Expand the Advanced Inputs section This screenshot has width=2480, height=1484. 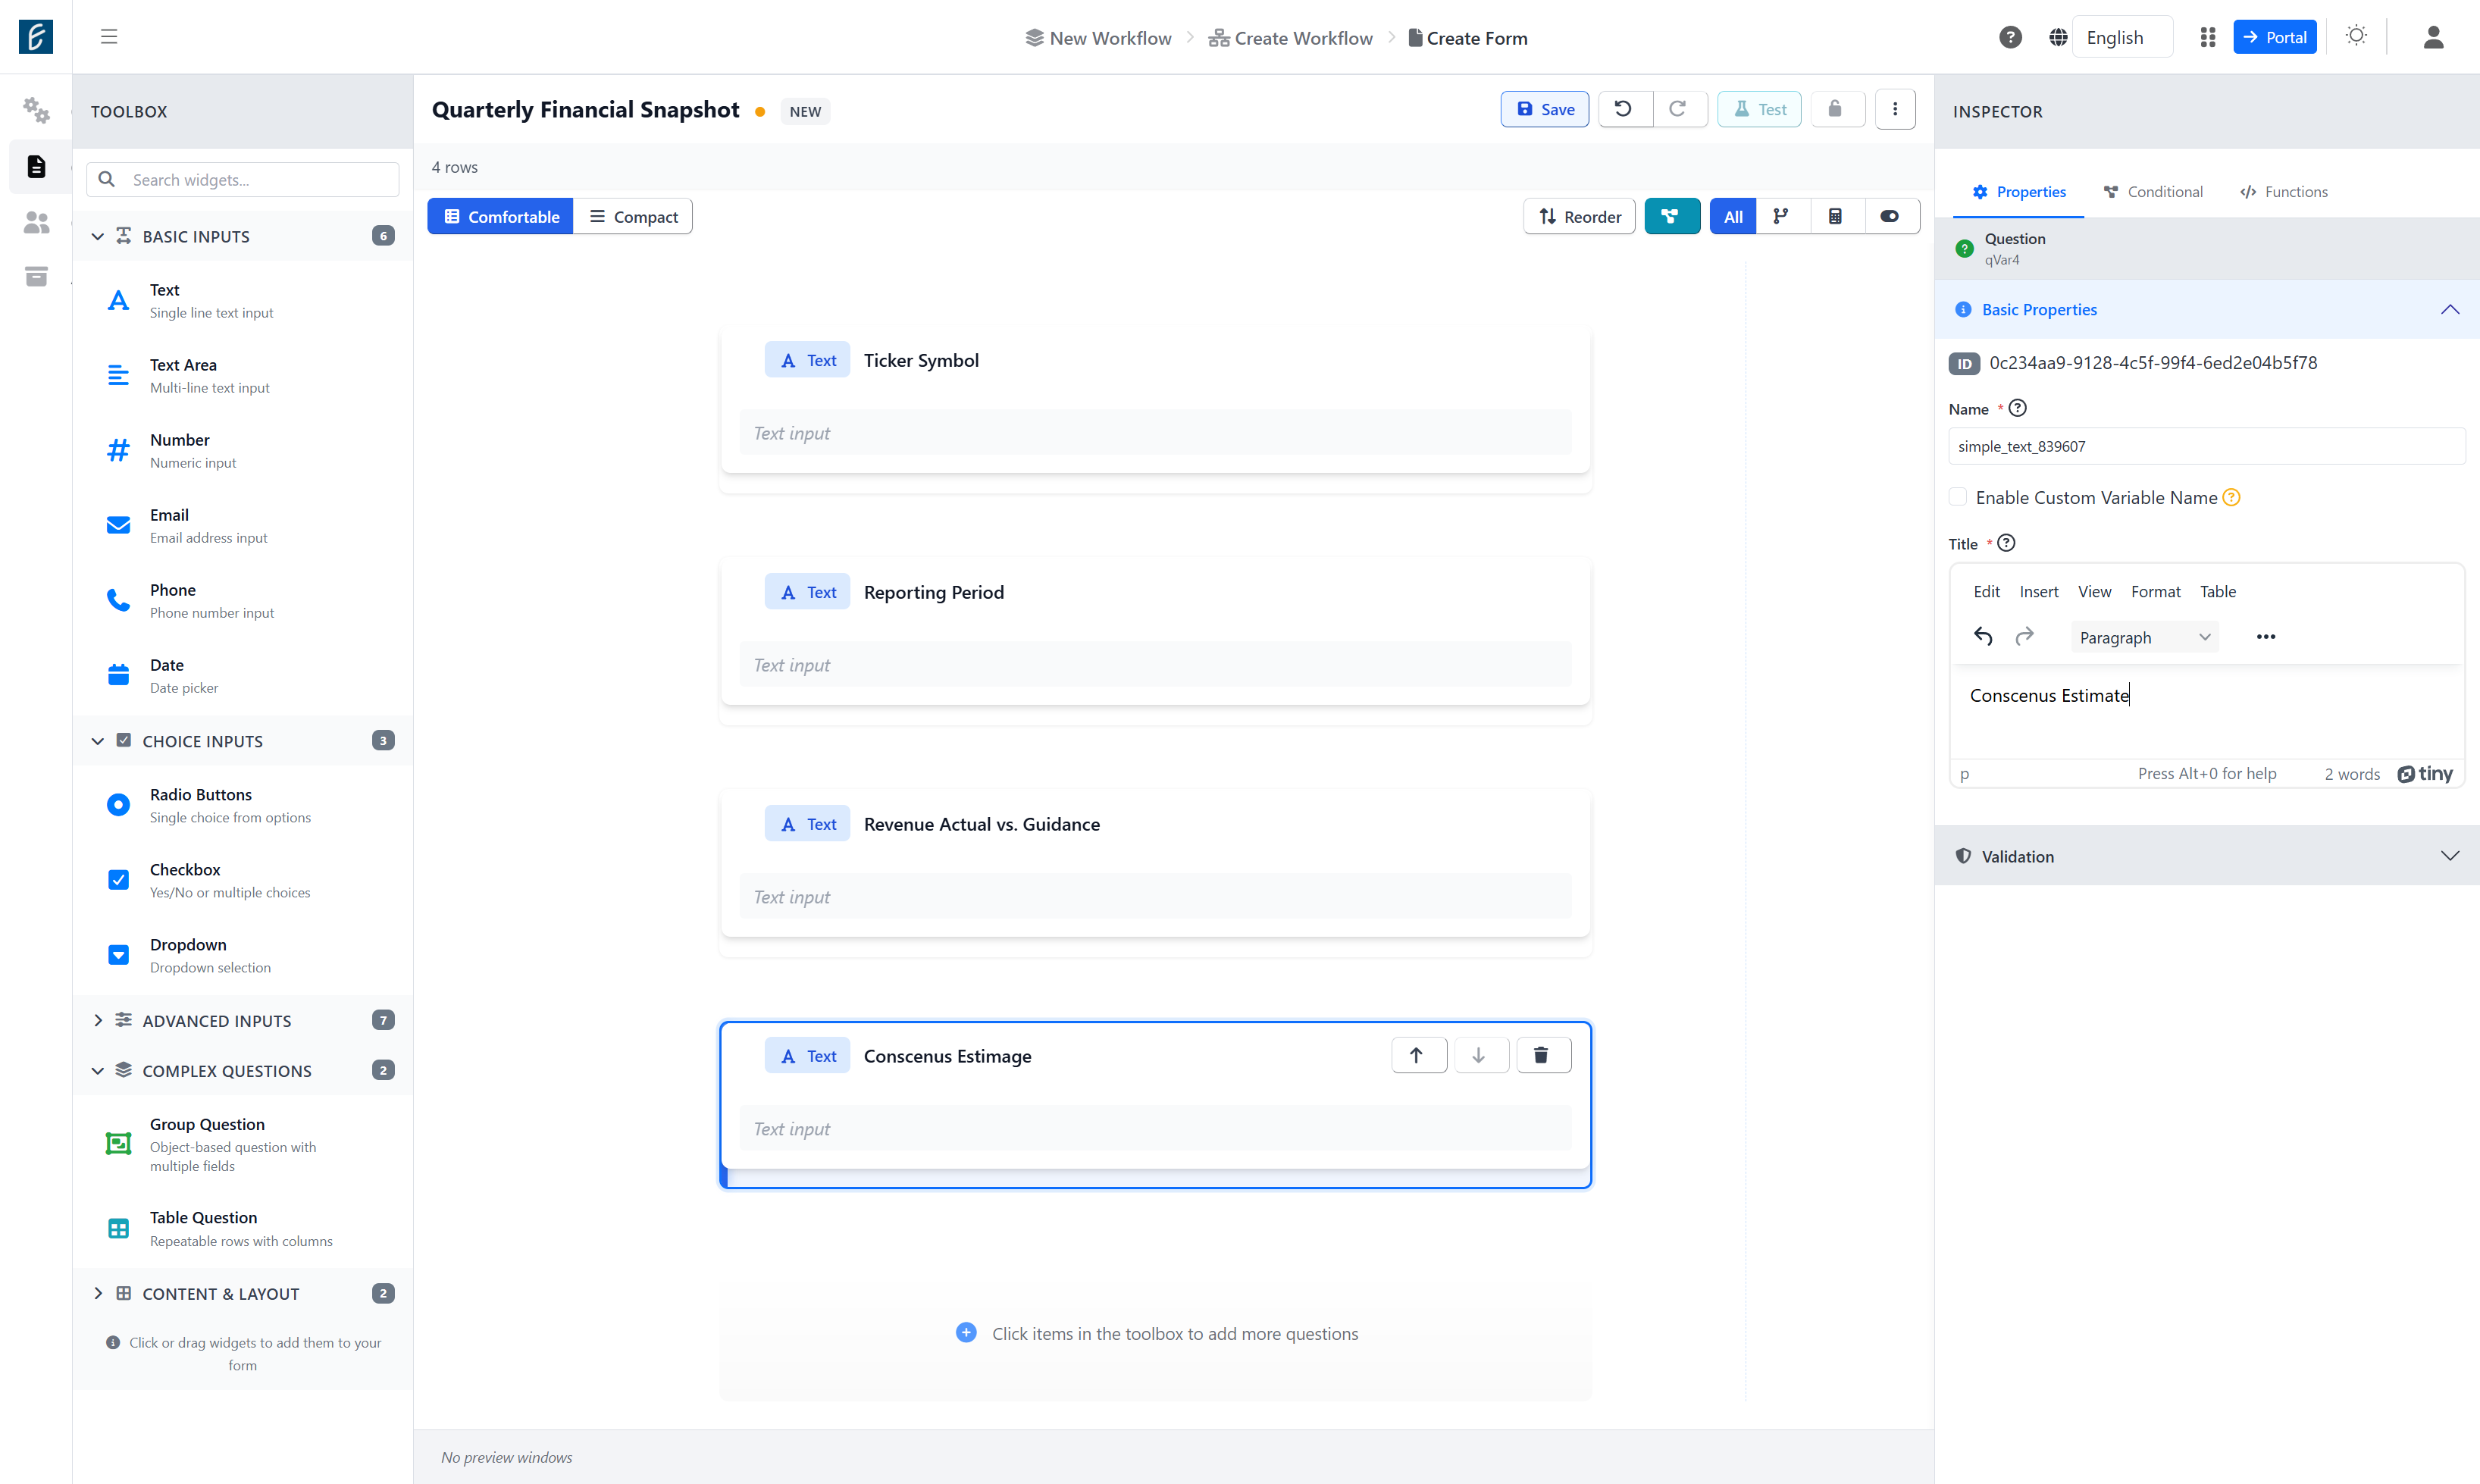[x=243, y=1020]
